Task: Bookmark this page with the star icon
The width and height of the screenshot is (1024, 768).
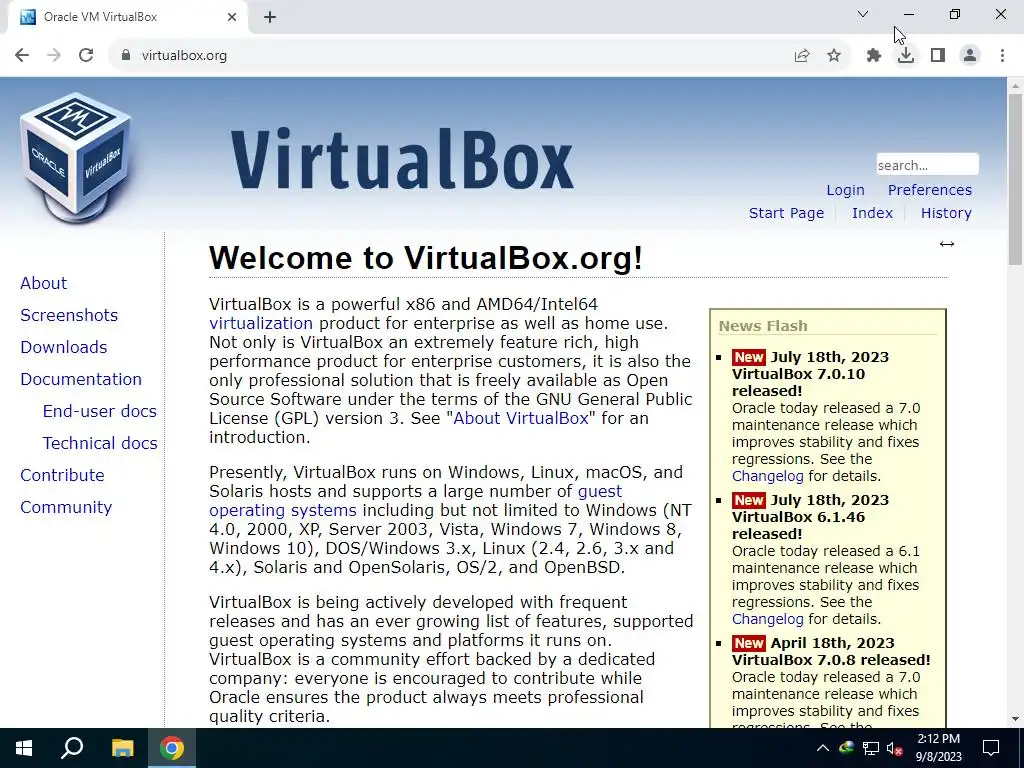Action: 834,56
